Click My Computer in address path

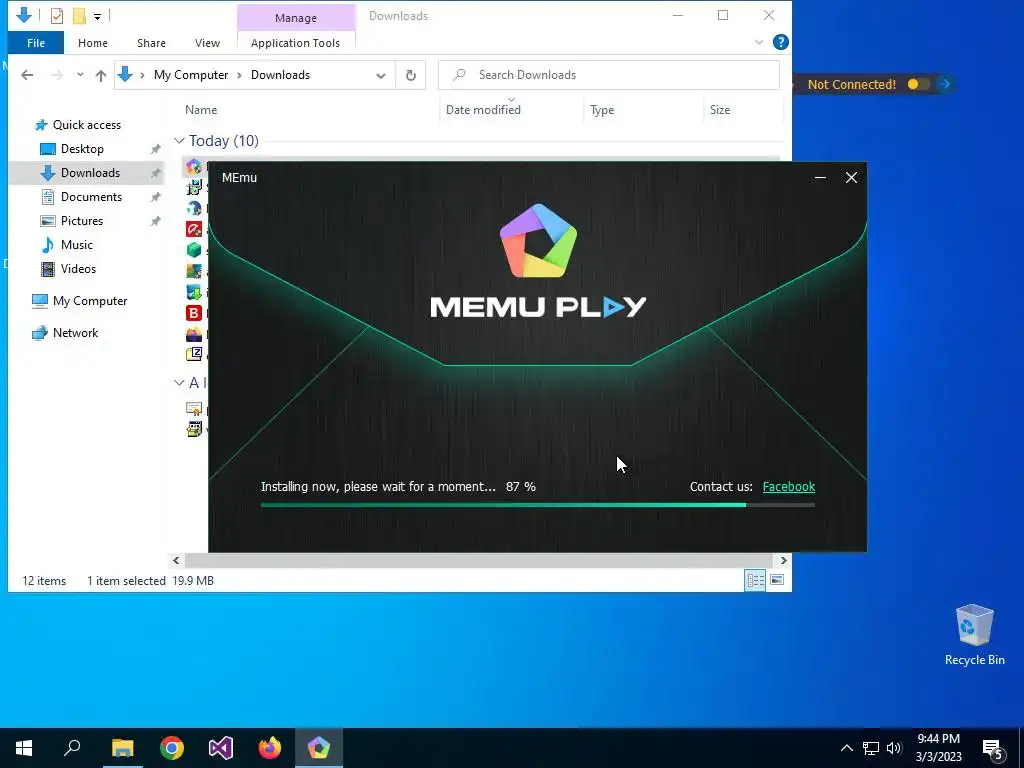click(x=191, y=75)
